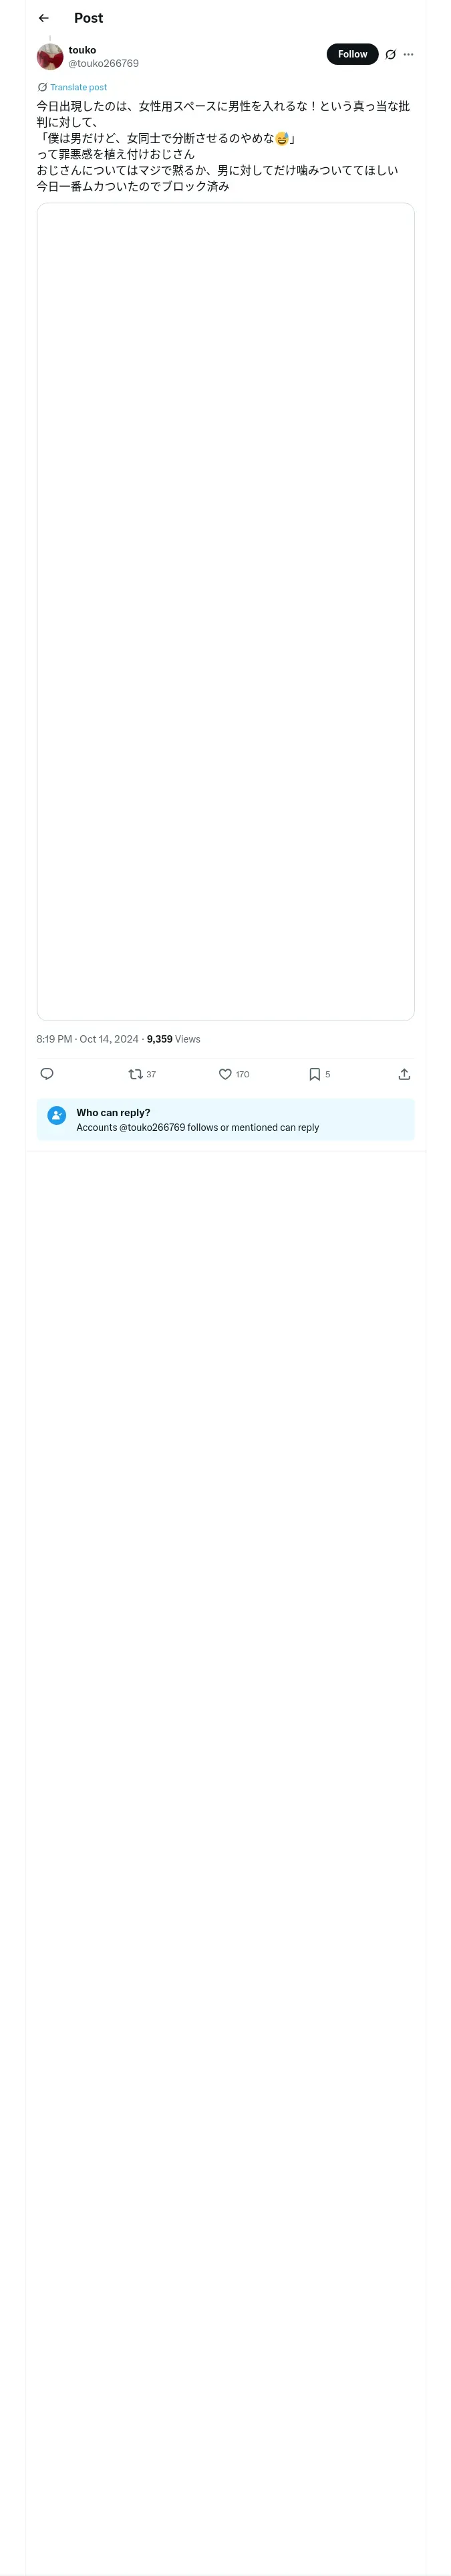The height and width of the screenshot is (2576, 451).
Task: Click the Grok icon beside Follow
Action: point(390,55)
